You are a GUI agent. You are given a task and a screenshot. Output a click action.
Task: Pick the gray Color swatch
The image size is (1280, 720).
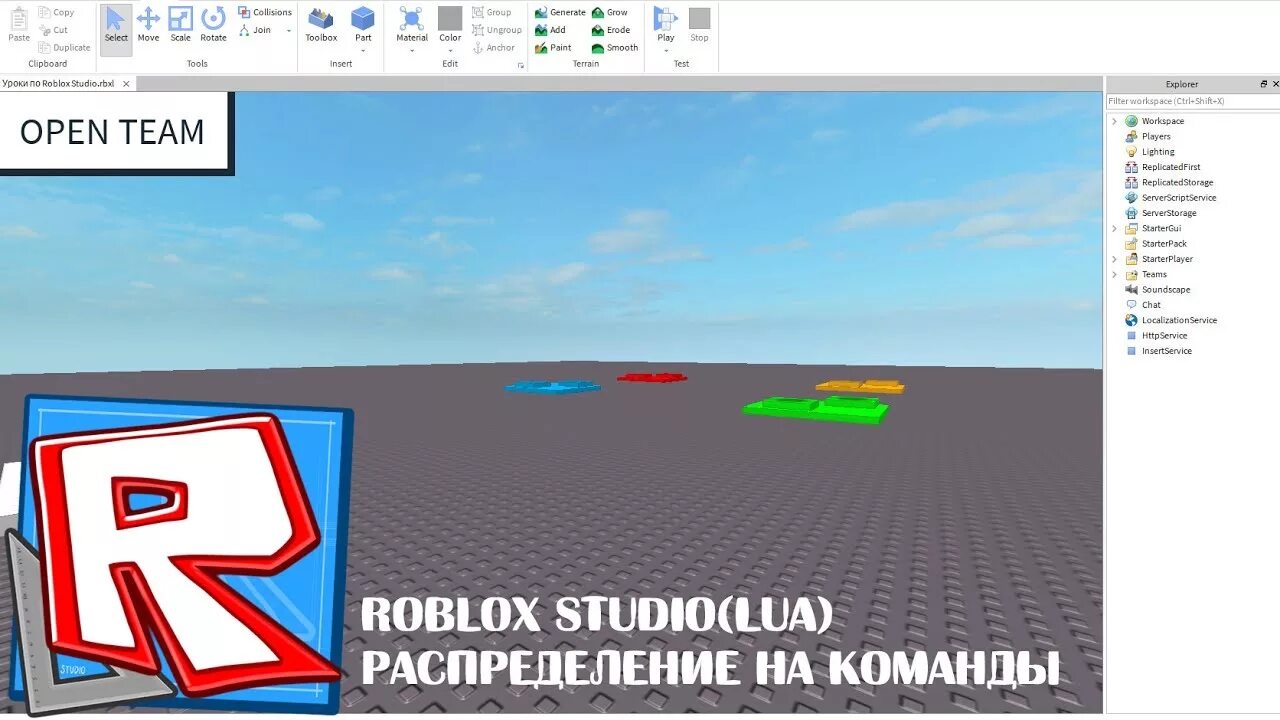(x=450, y=18)
